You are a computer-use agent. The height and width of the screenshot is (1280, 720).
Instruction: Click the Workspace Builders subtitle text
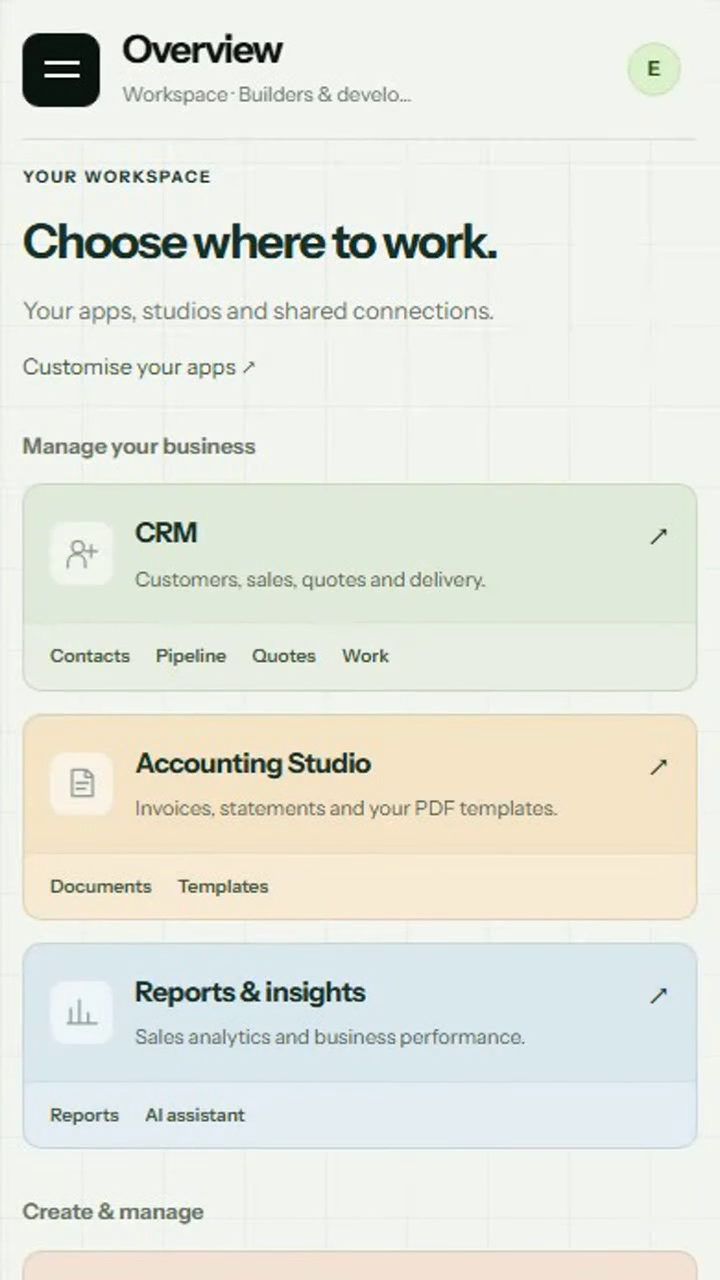click(x=267, y=95)
